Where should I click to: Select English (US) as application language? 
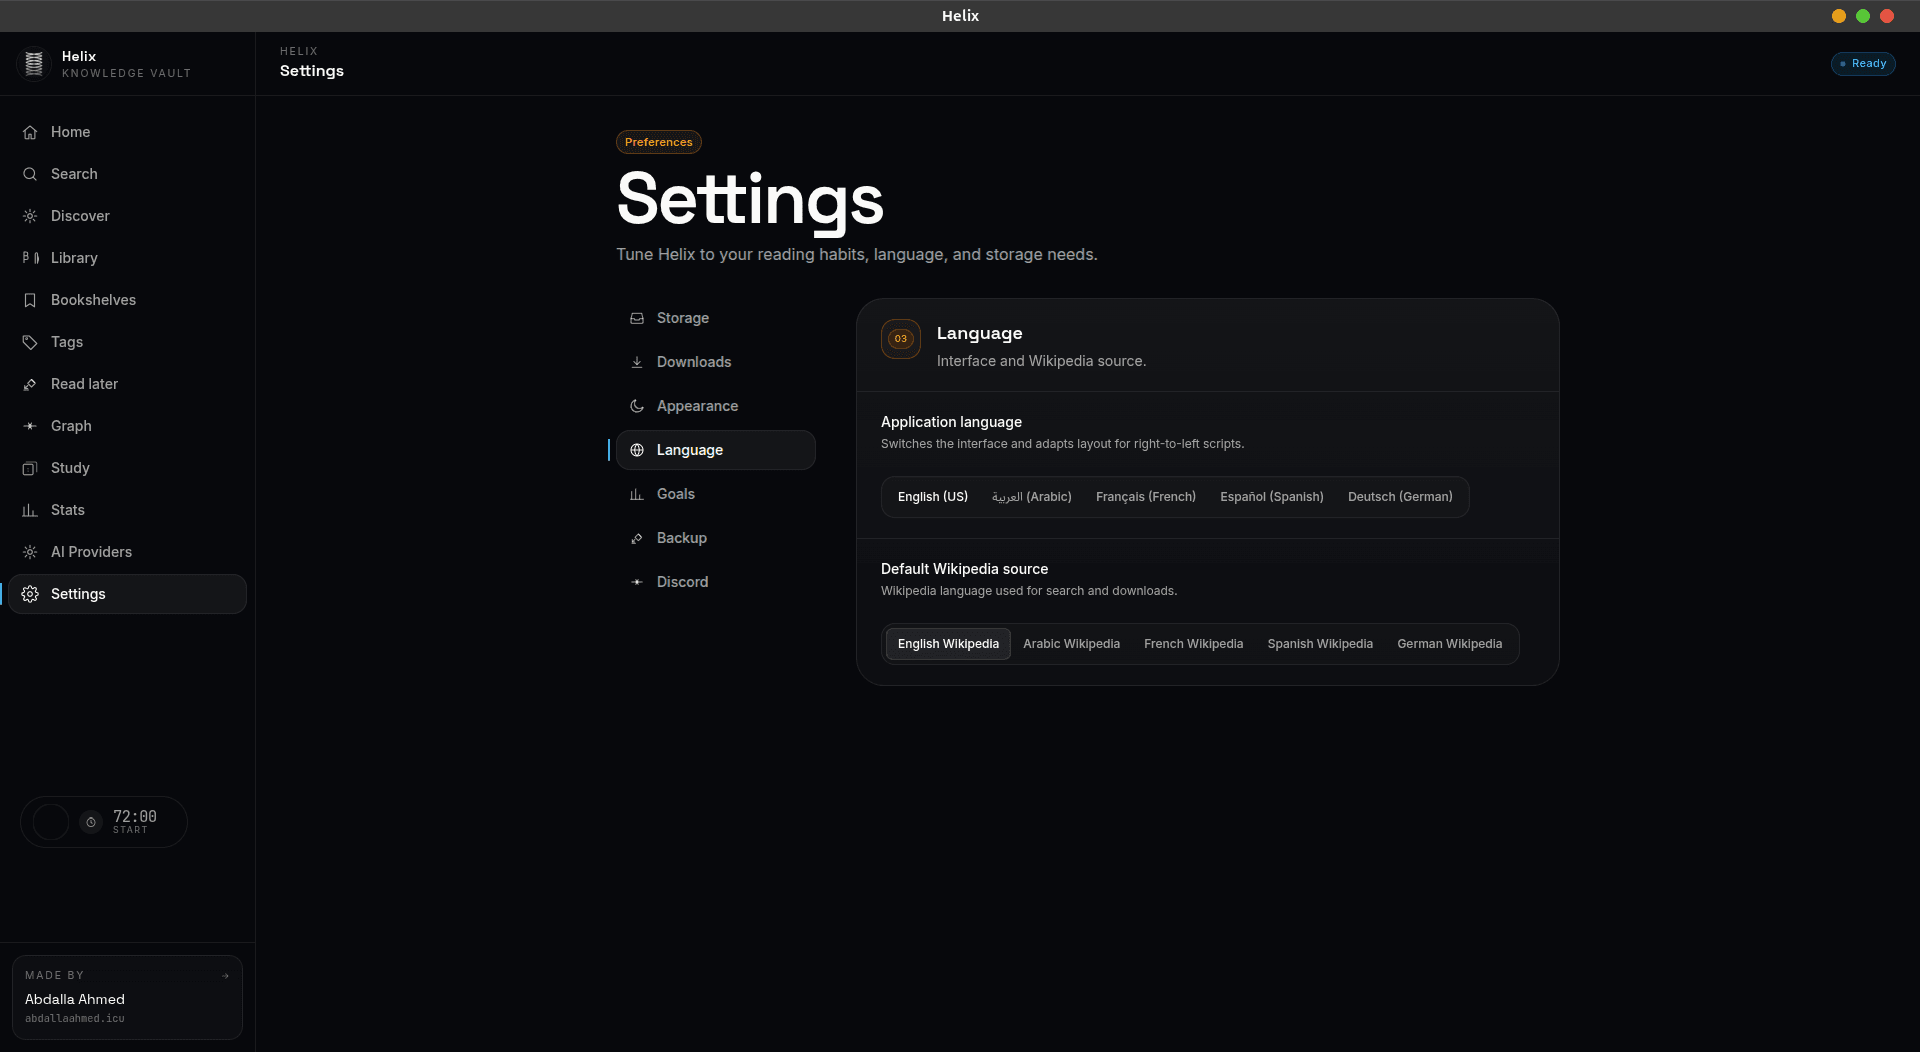tap(933, 497)
